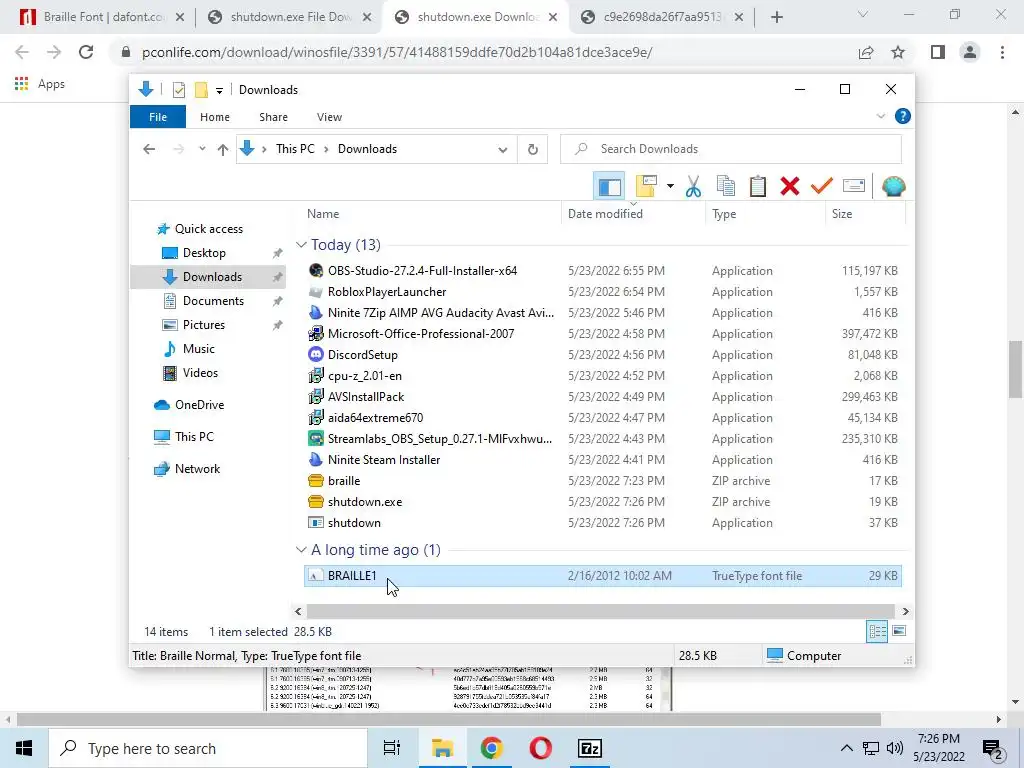The image size is (1024, 768).
Task: Select Network in navigation pane
Action: [197, 469]
